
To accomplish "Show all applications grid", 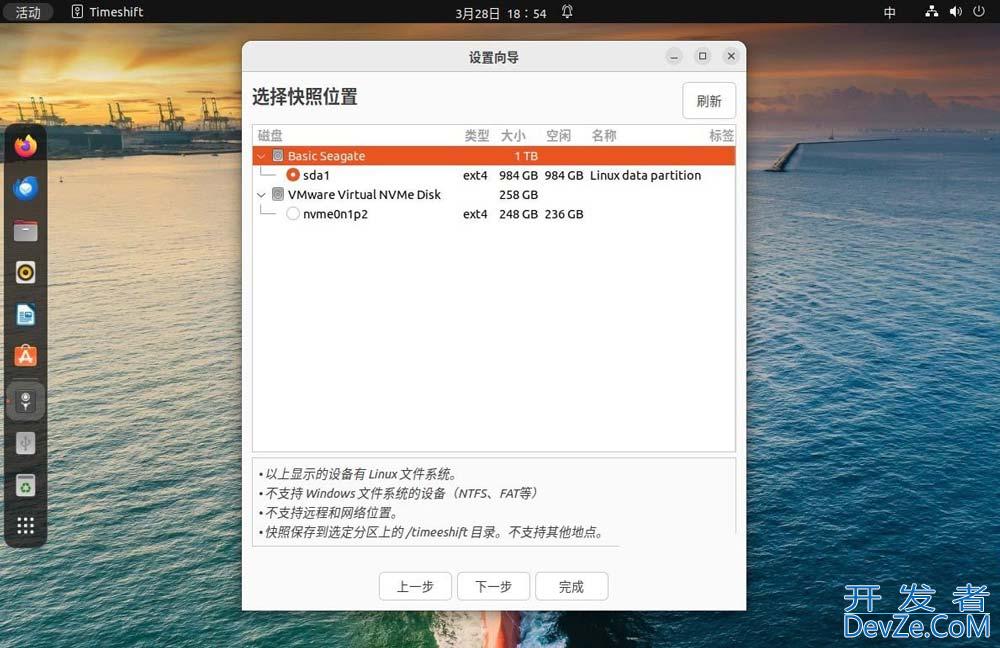I will pos(26,526).
